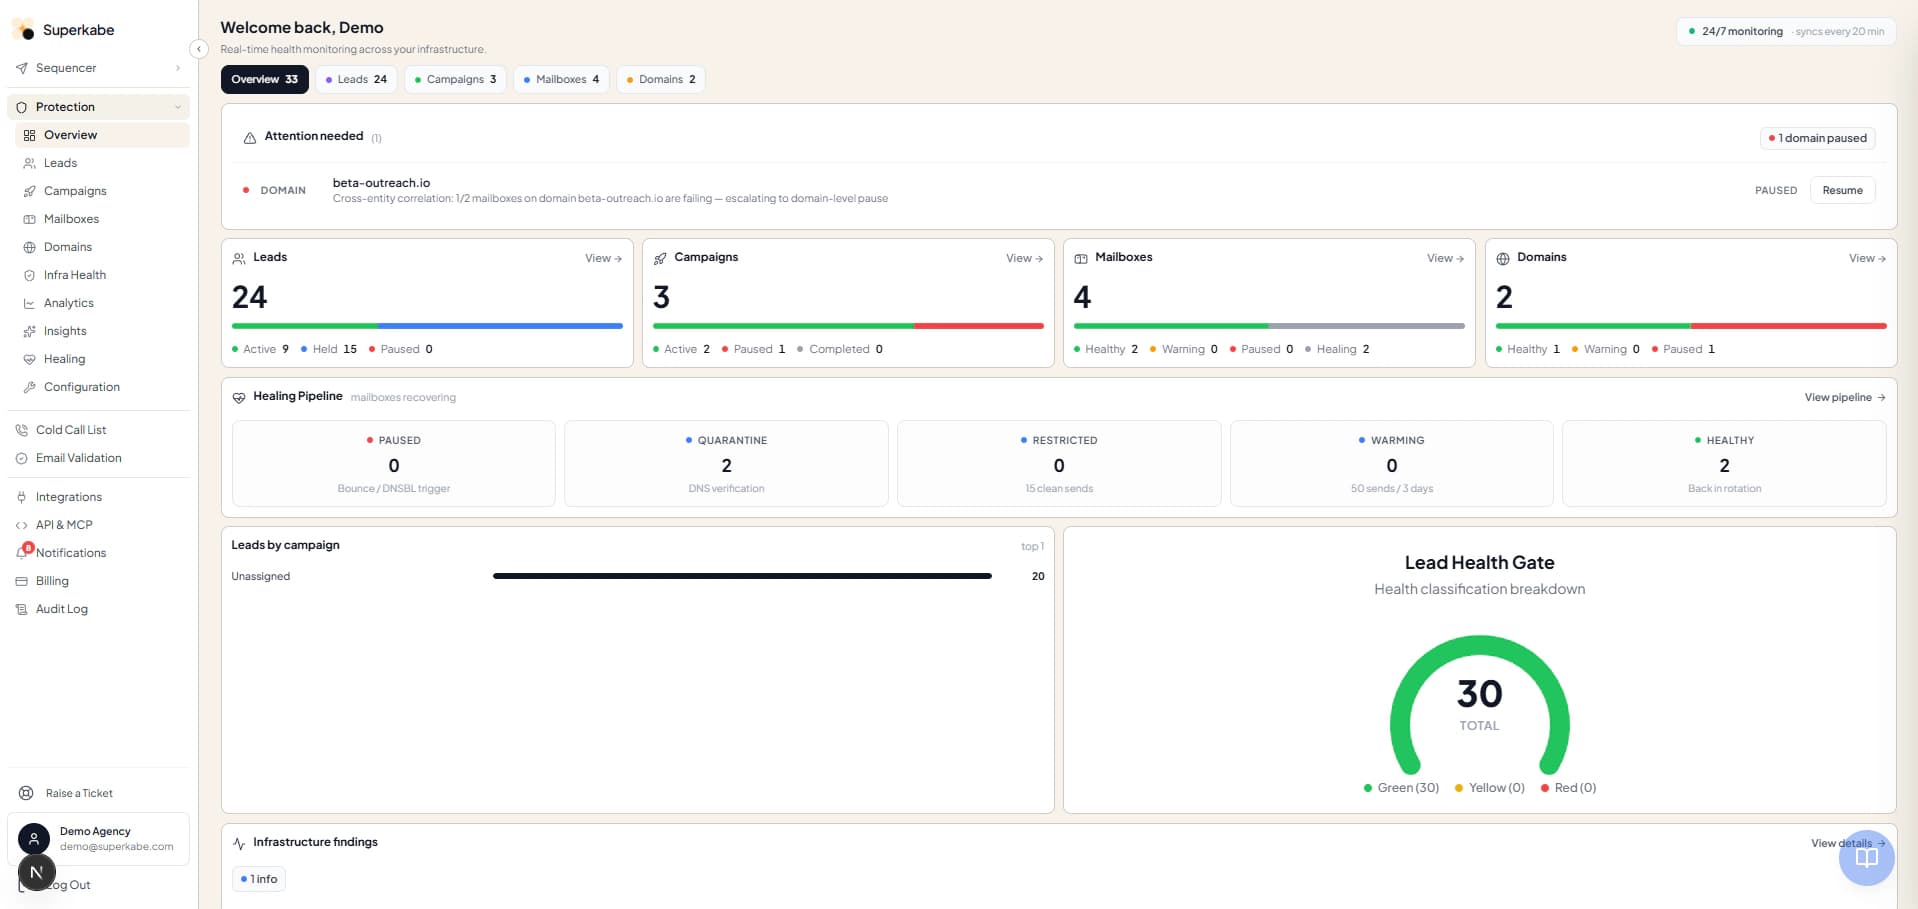Click the Raise a Ticket icon
Viewport: 1918px width, 909px height.
pyautogui.click(x=27, y=793)
